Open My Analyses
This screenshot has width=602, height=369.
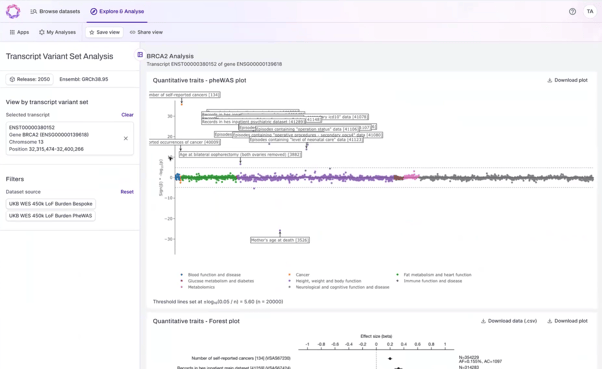tap(57, 32)
